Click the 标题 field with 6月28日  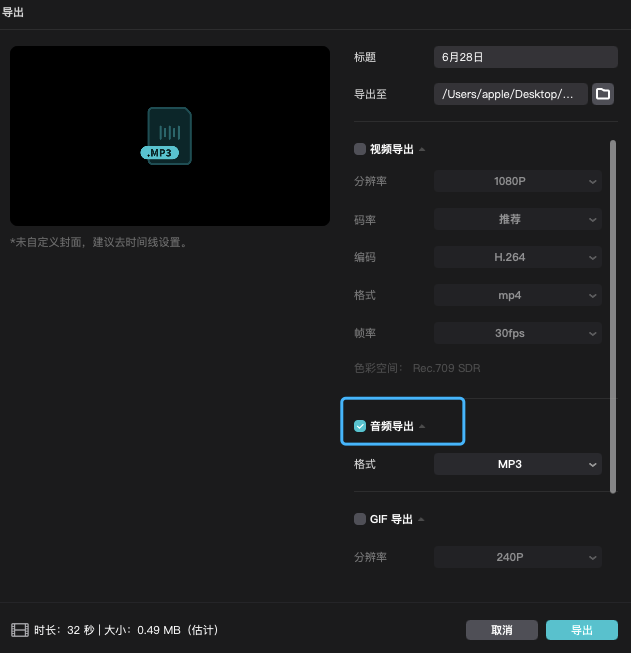526,57
